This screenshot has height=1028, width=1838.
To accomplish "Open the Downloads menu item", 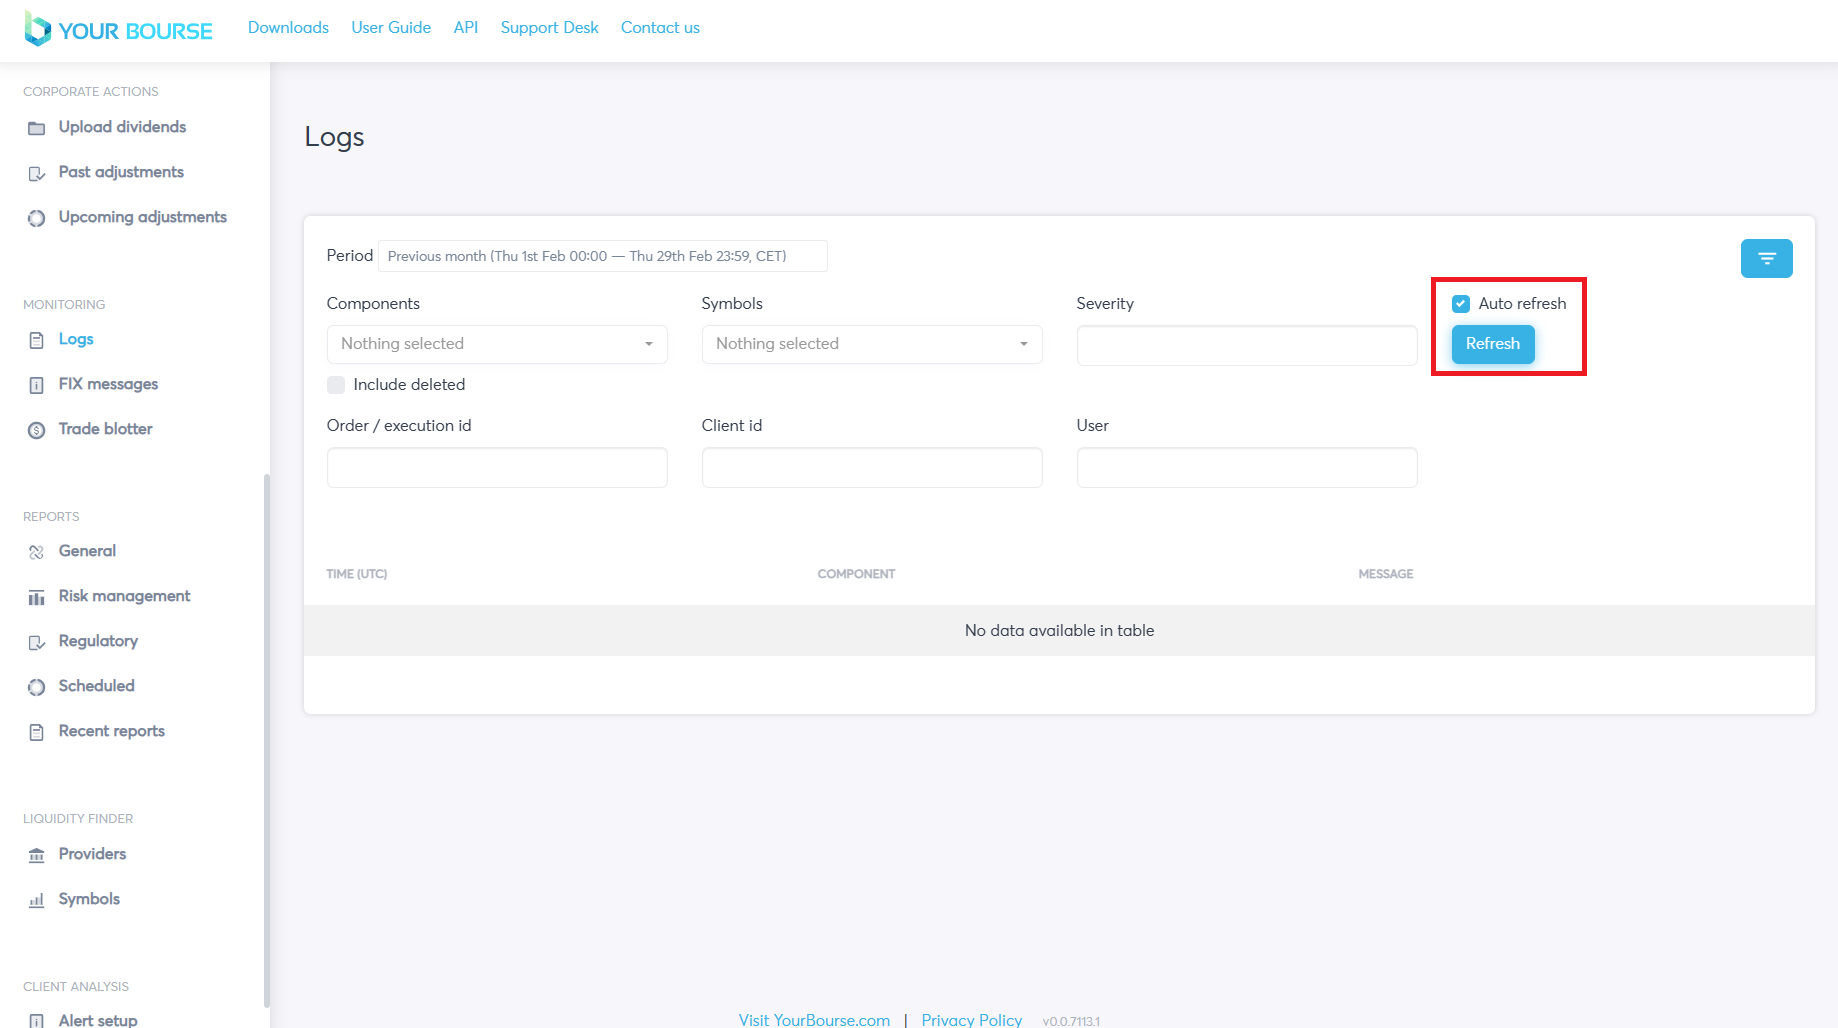I will (x=288, y=28).
